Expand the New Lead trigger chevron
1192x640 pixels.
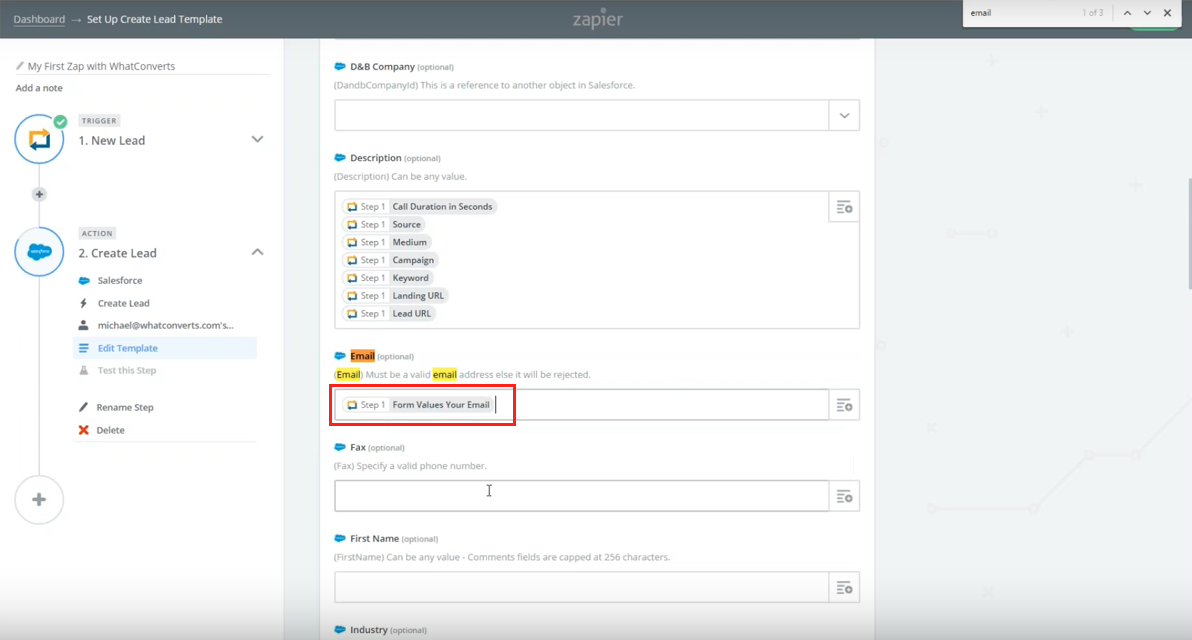point(258,140)
